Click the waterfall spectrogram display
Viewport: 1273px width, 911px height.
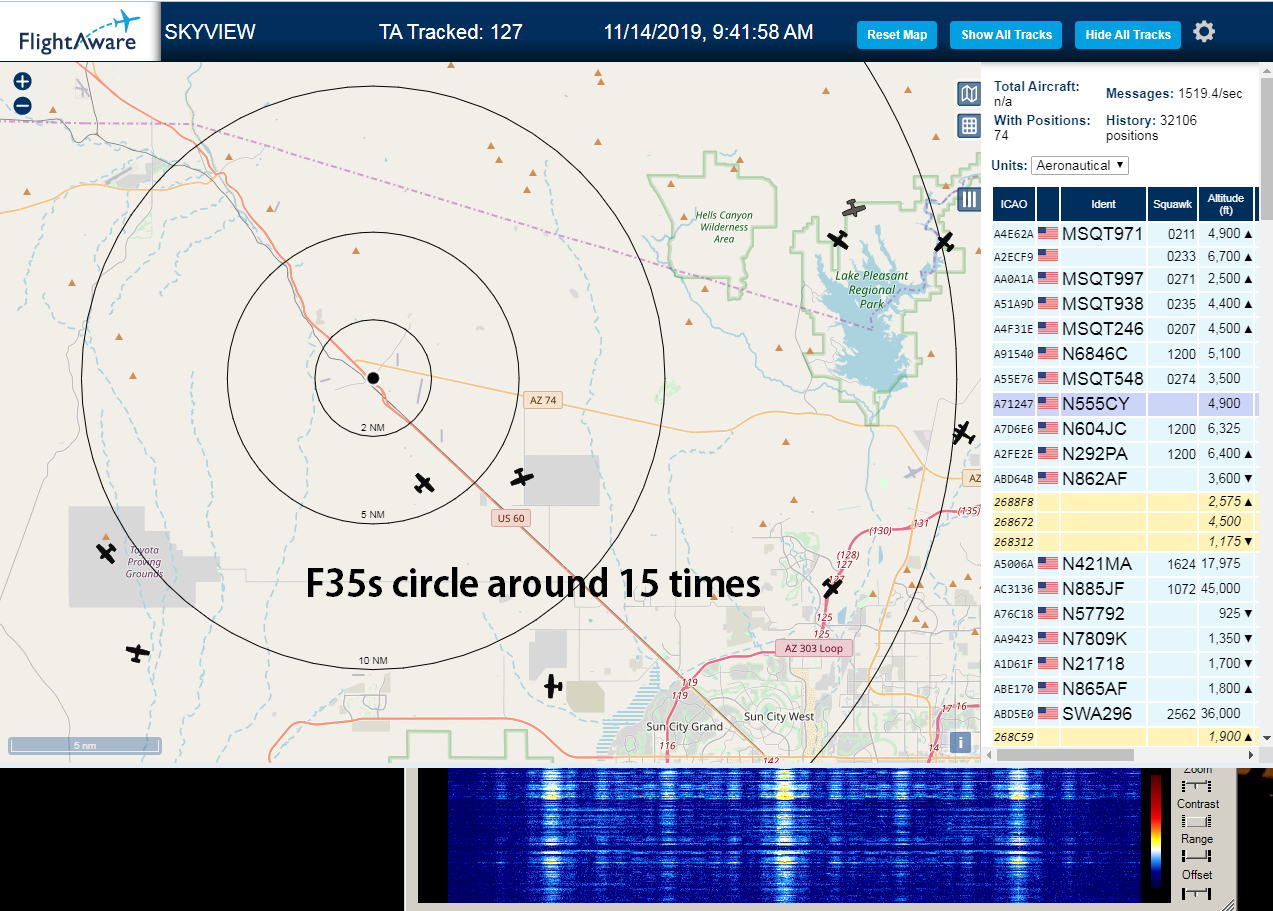tap(794, 836)
